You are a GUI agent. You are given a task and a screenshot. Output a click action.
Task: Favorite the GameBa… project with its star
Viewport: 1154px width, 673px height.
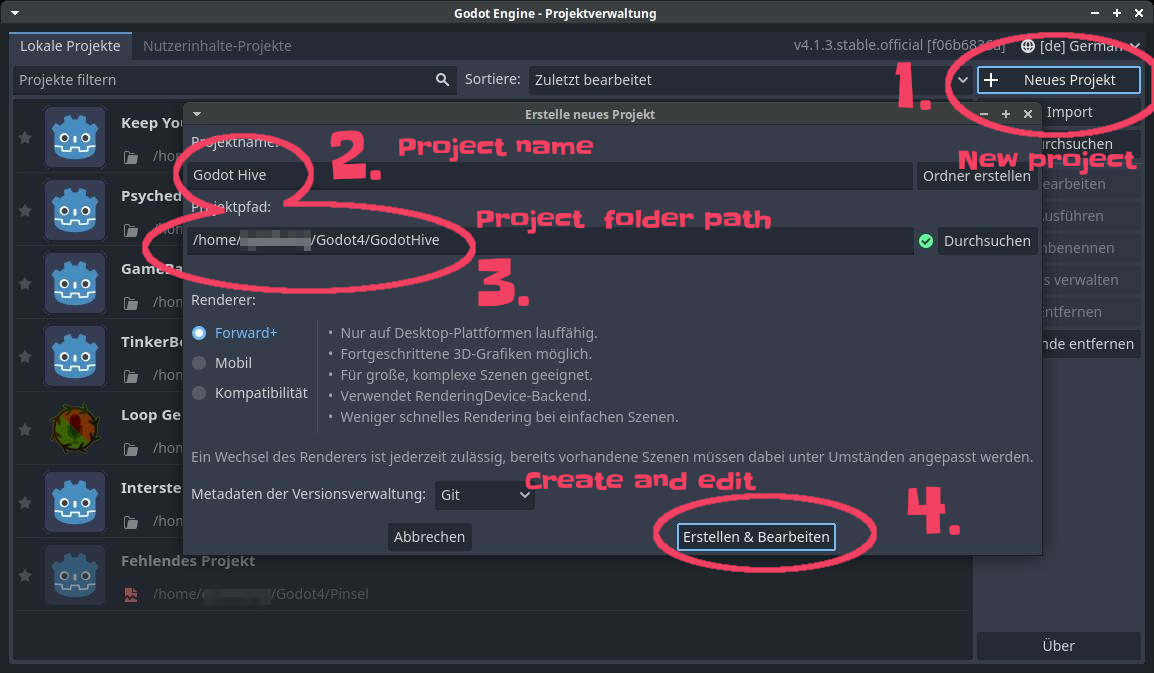pyautogui.click(x=25, y=283)
